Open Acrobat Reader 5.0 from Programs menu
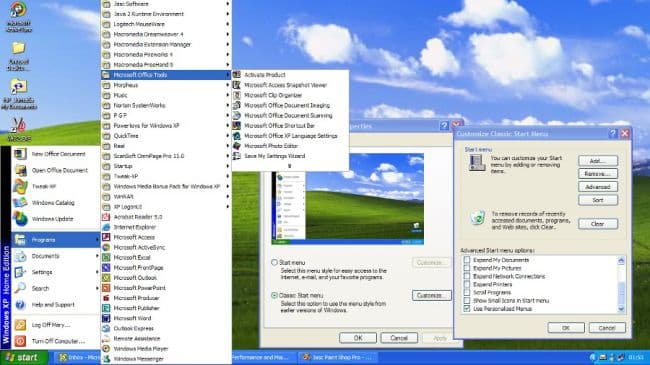The width and height of the screenshot is (650, 365). point(166,217)
